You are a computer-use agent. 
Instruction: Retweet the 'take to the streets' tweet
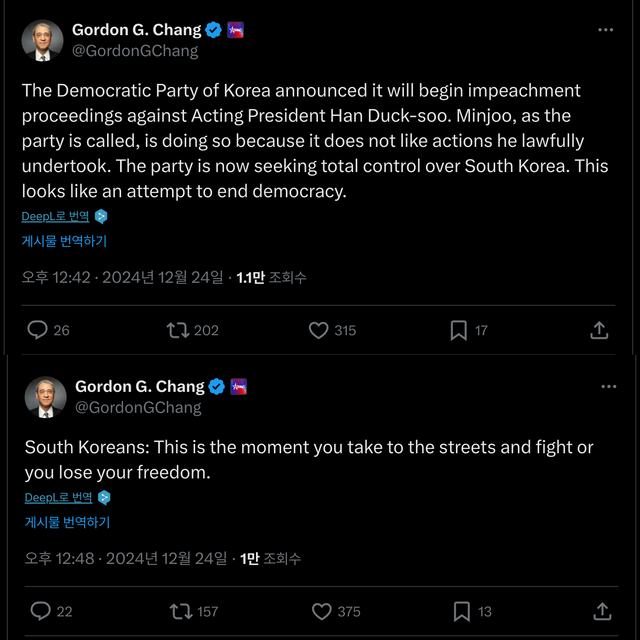pyautogui.click(x=181, y=611)
